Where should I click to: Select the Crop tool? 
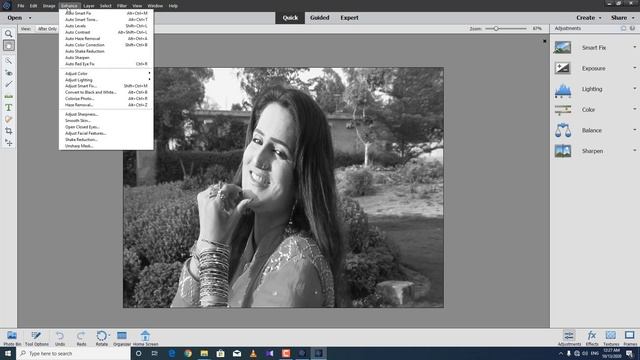(9, 131)
